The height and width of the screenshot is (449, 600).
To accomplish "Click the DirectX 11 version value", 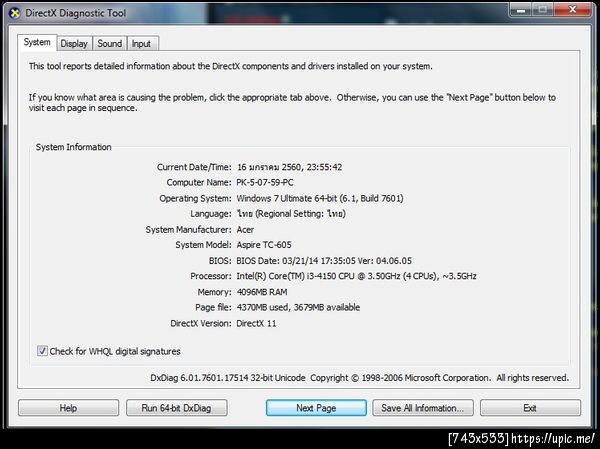I will click(256, 323).
